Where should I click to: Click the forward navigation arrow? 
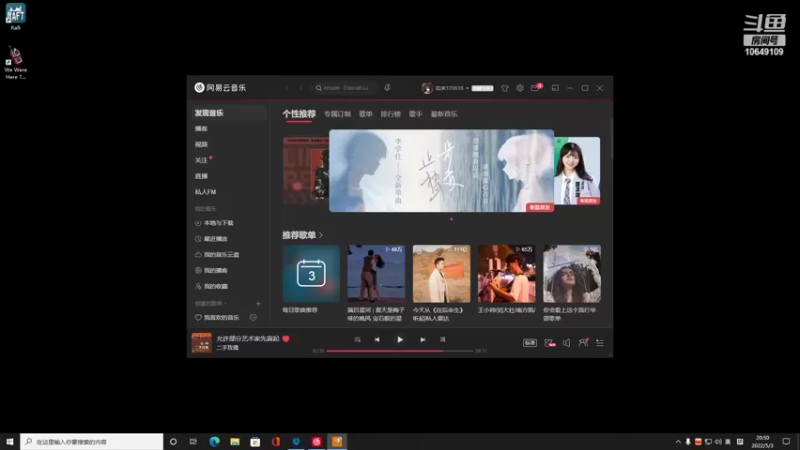pyautogui.click(x=301, y=88)
